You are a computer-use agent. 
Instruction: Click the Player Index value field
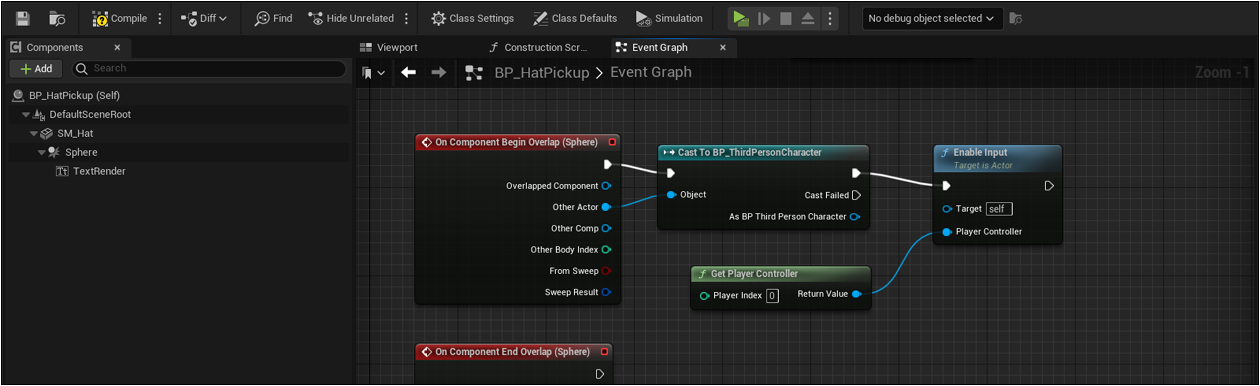[x=772, y=295]
